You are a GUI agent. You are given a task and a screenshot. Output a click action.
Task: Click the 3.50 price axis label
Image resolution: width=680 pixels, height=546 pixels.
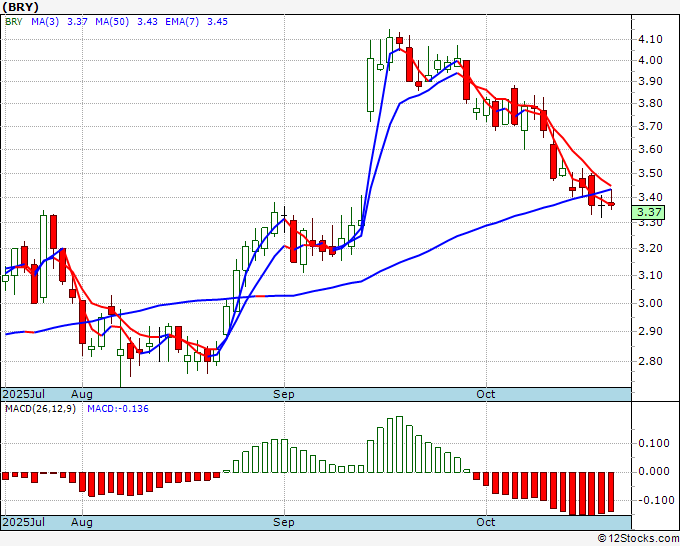[650, 173]
